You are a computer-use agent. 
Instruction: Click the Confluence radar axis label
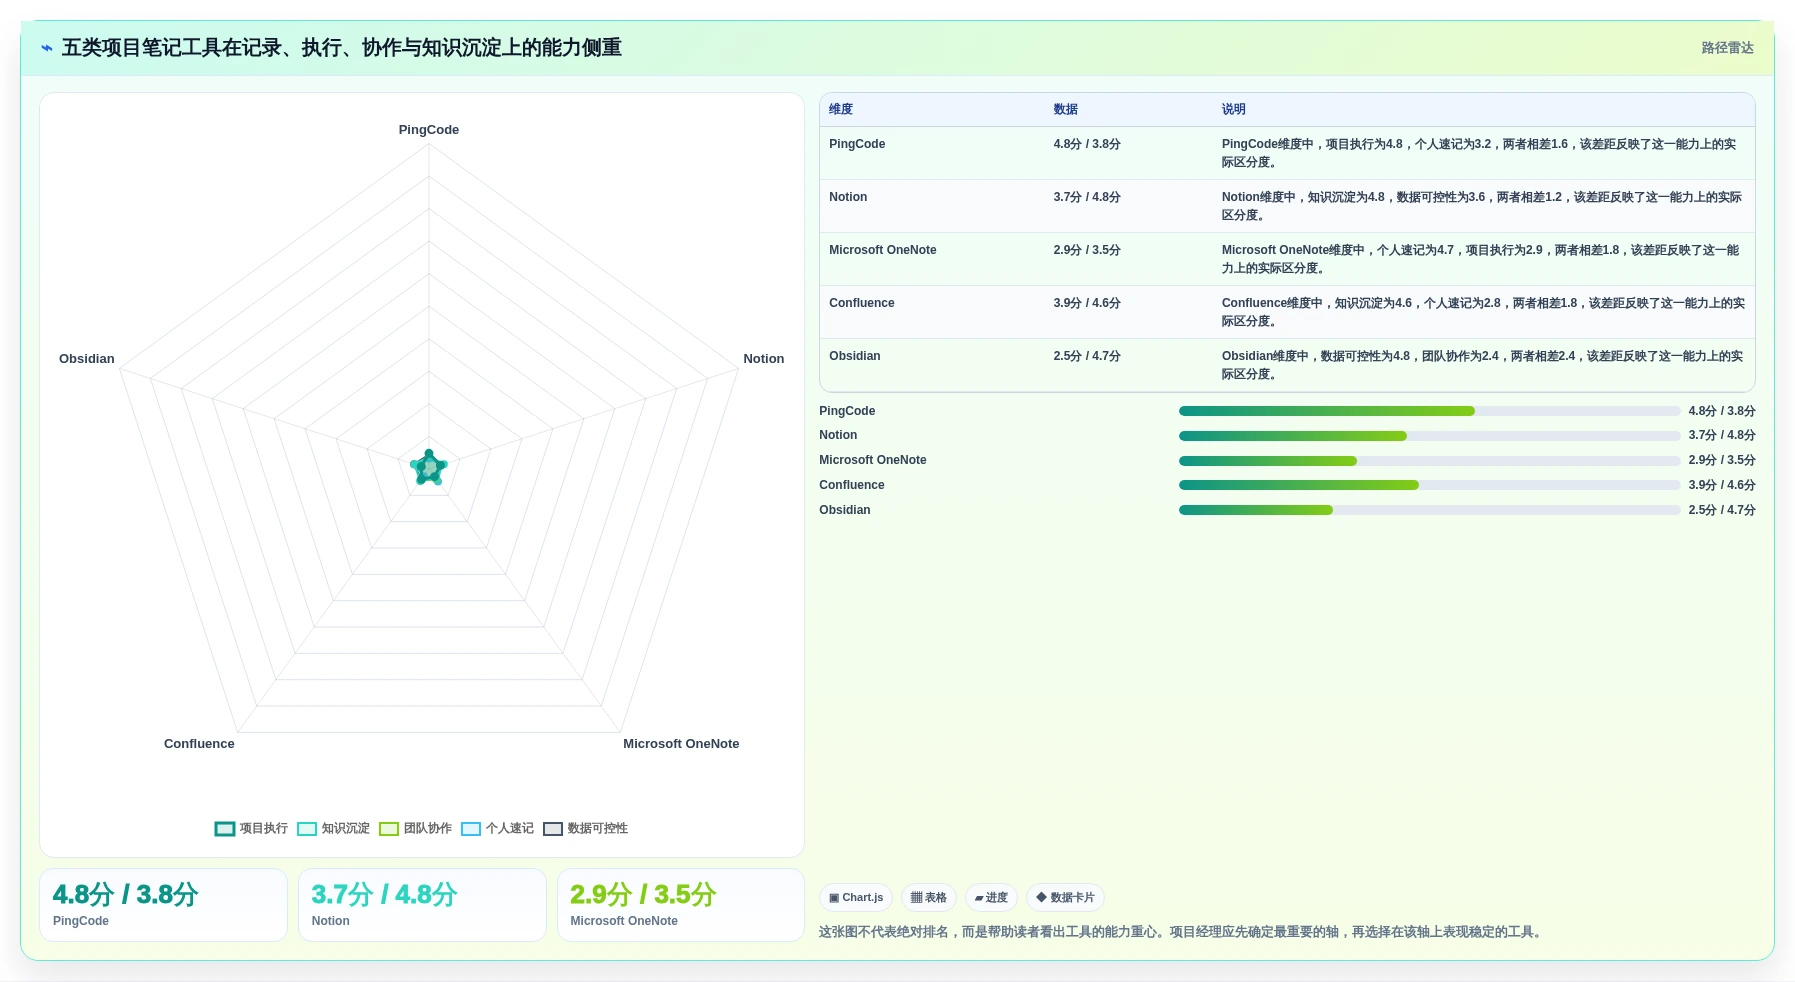[199, 744]
